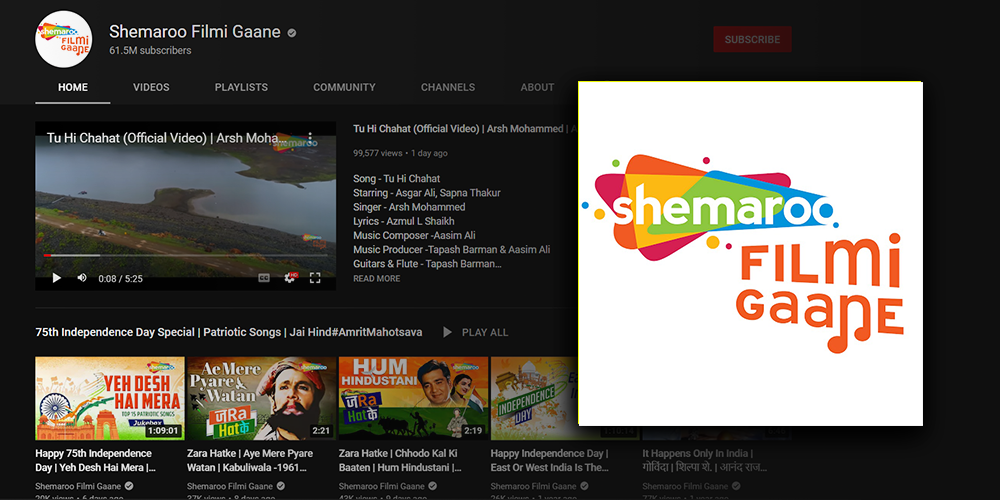The width and height of the screenshot is (1000, 500).
Task: Toggle closed captions in video player
Action: [264, 278]
